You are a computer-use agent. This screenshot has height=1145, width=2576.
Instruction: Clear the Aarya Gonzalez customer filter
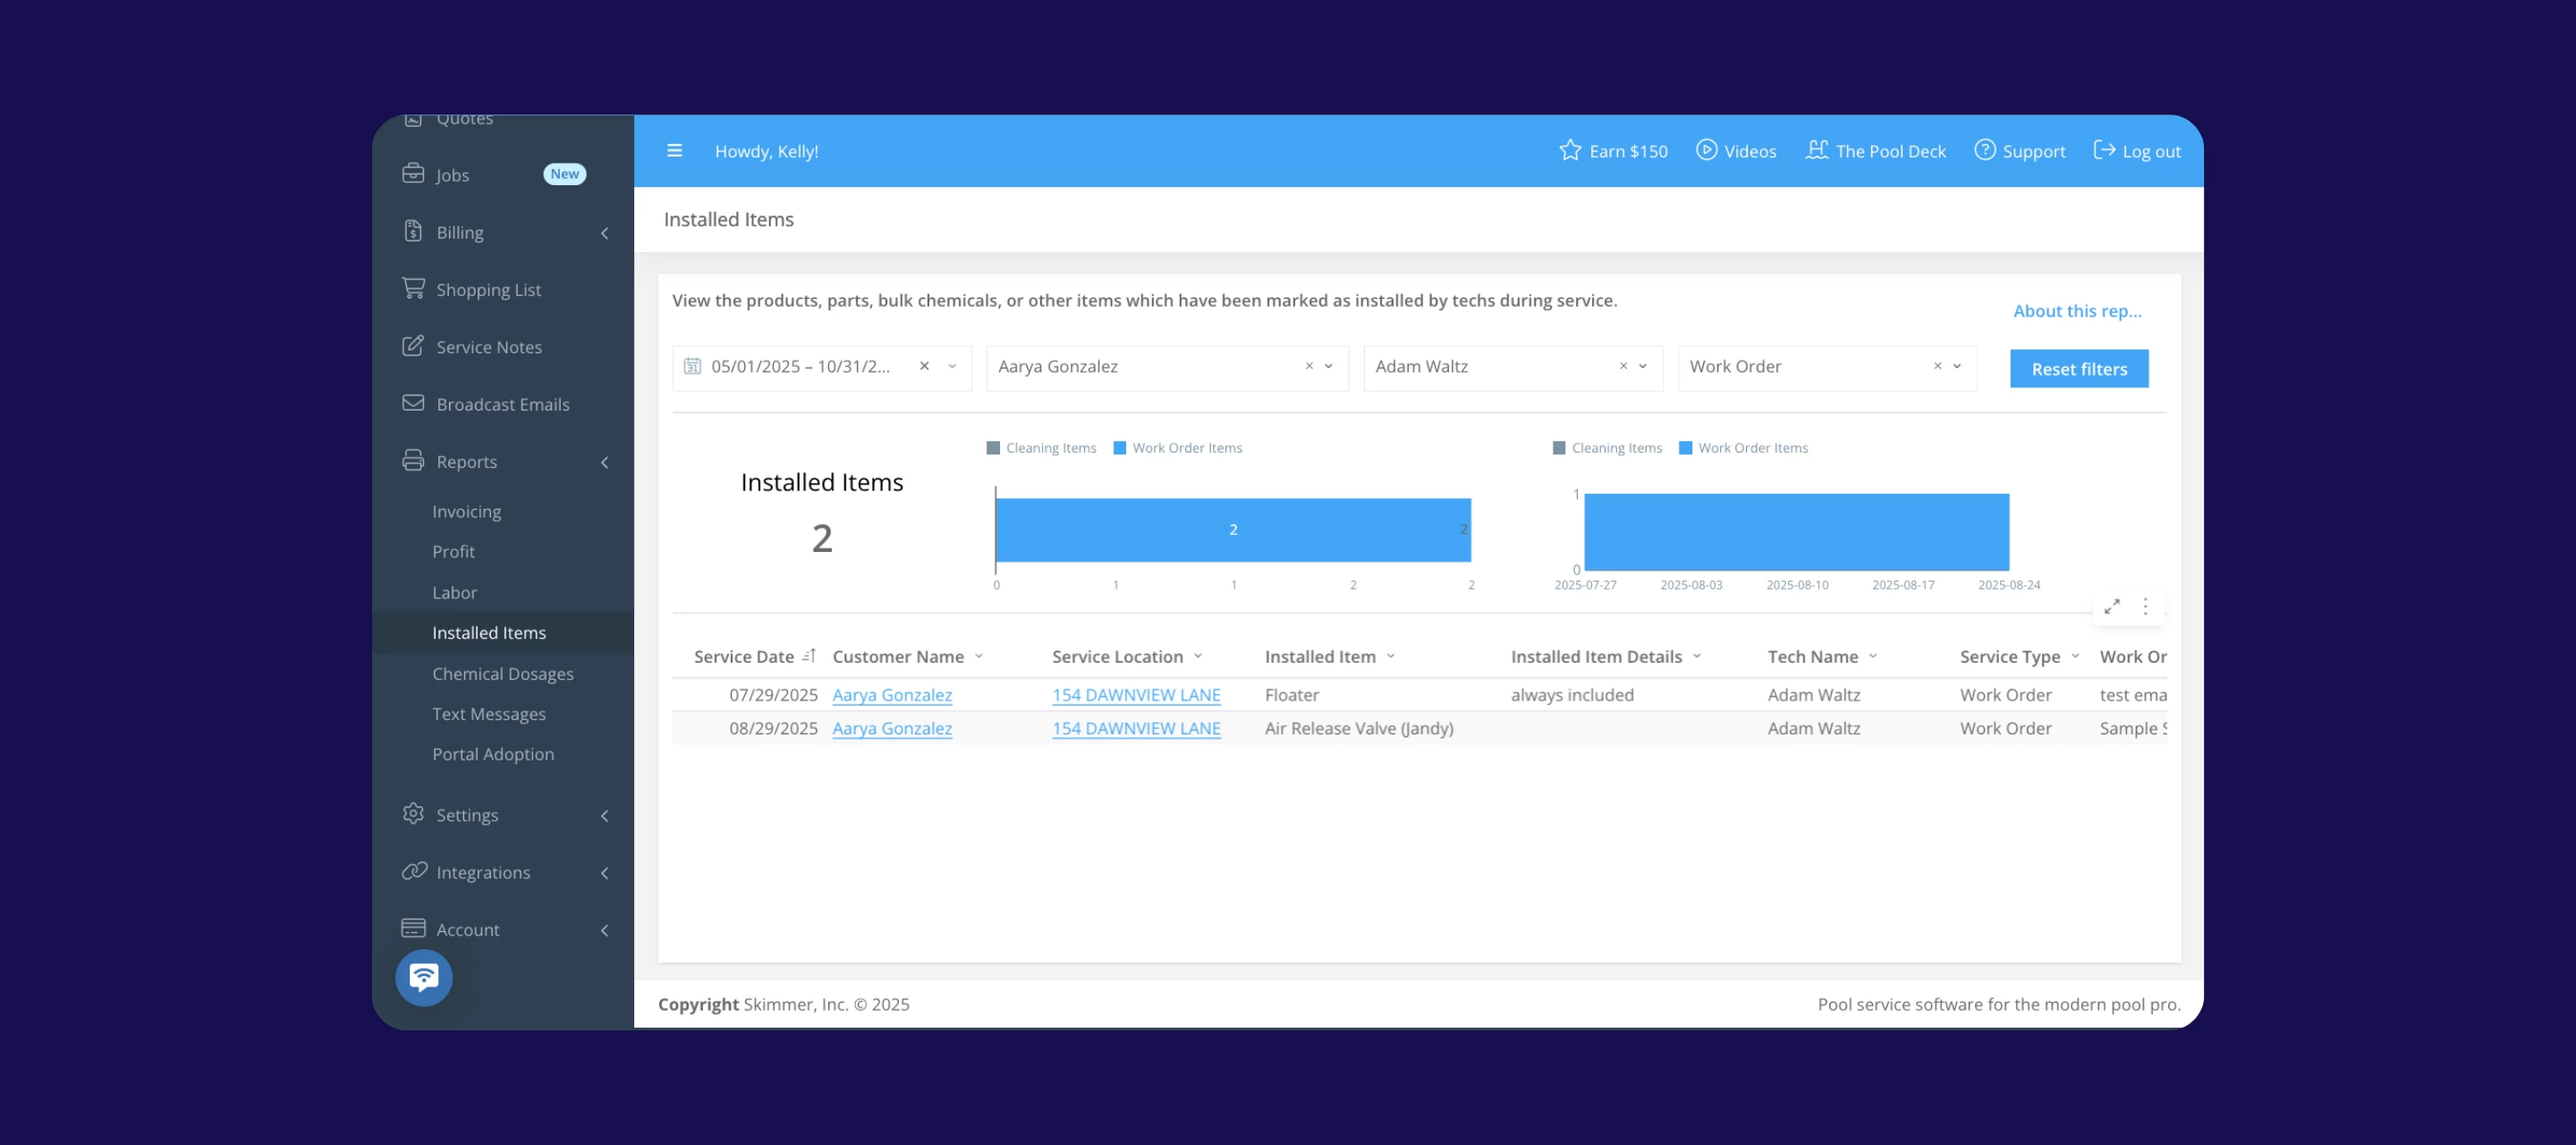click(x=1308, y=367)
